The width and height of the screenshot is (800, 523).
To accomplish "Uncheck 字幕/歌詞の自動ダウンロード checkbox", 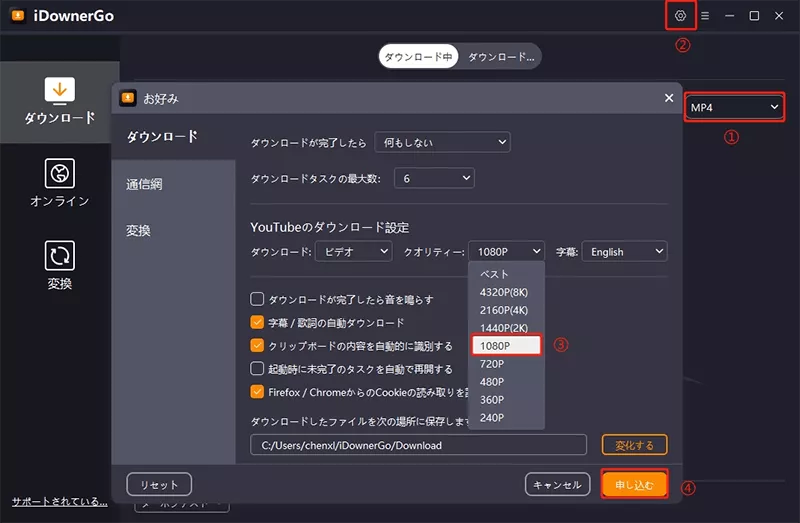I will (x=257, y=322).
